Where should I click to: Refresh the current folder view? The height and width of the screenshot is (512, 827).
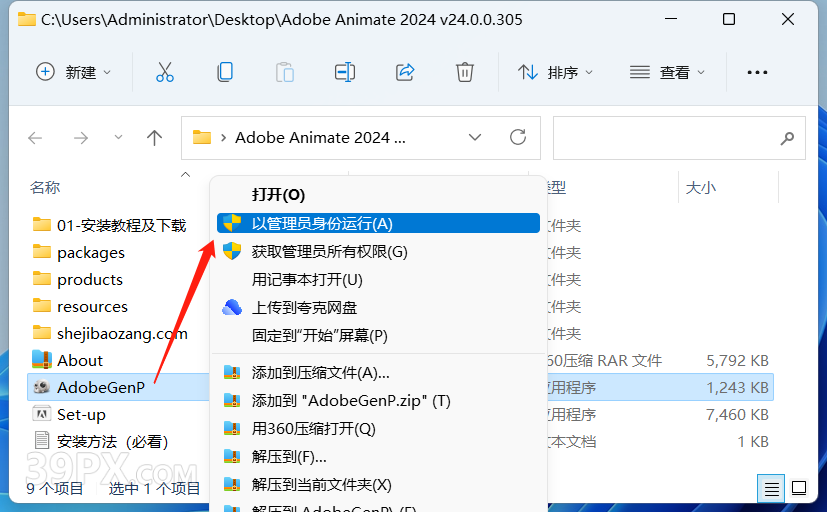pos(518,137)
